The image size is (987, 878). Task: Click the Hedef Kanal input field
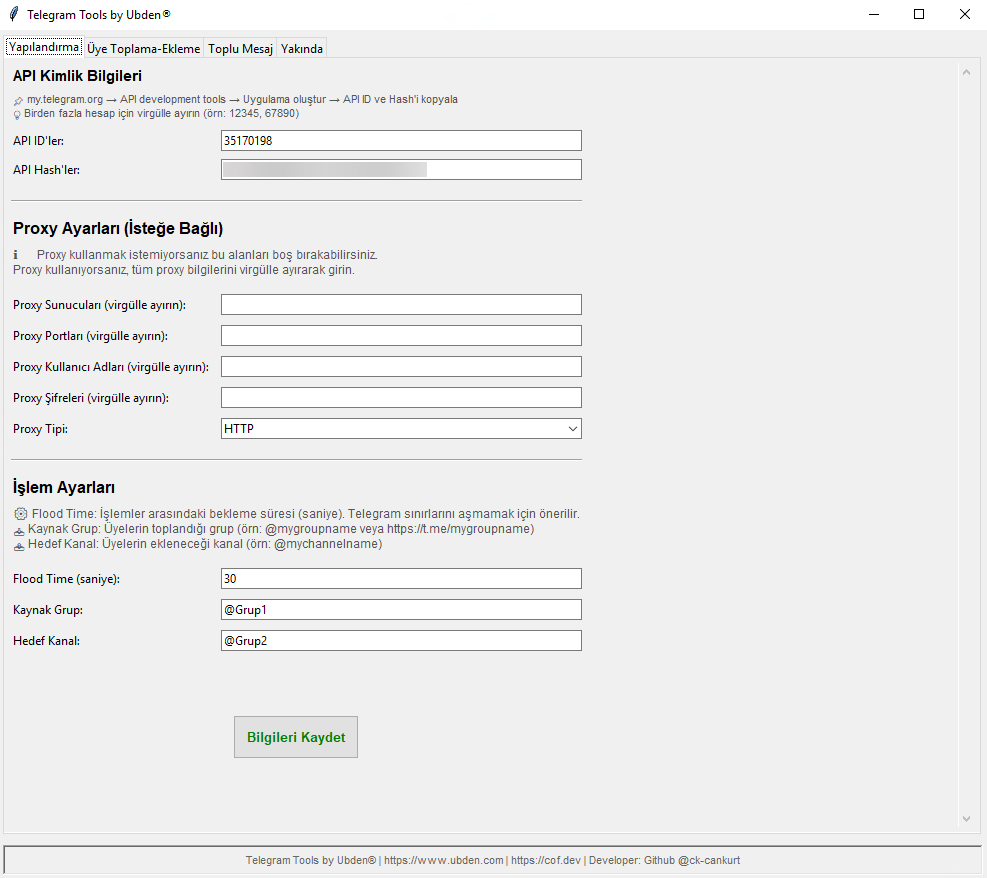401,641
